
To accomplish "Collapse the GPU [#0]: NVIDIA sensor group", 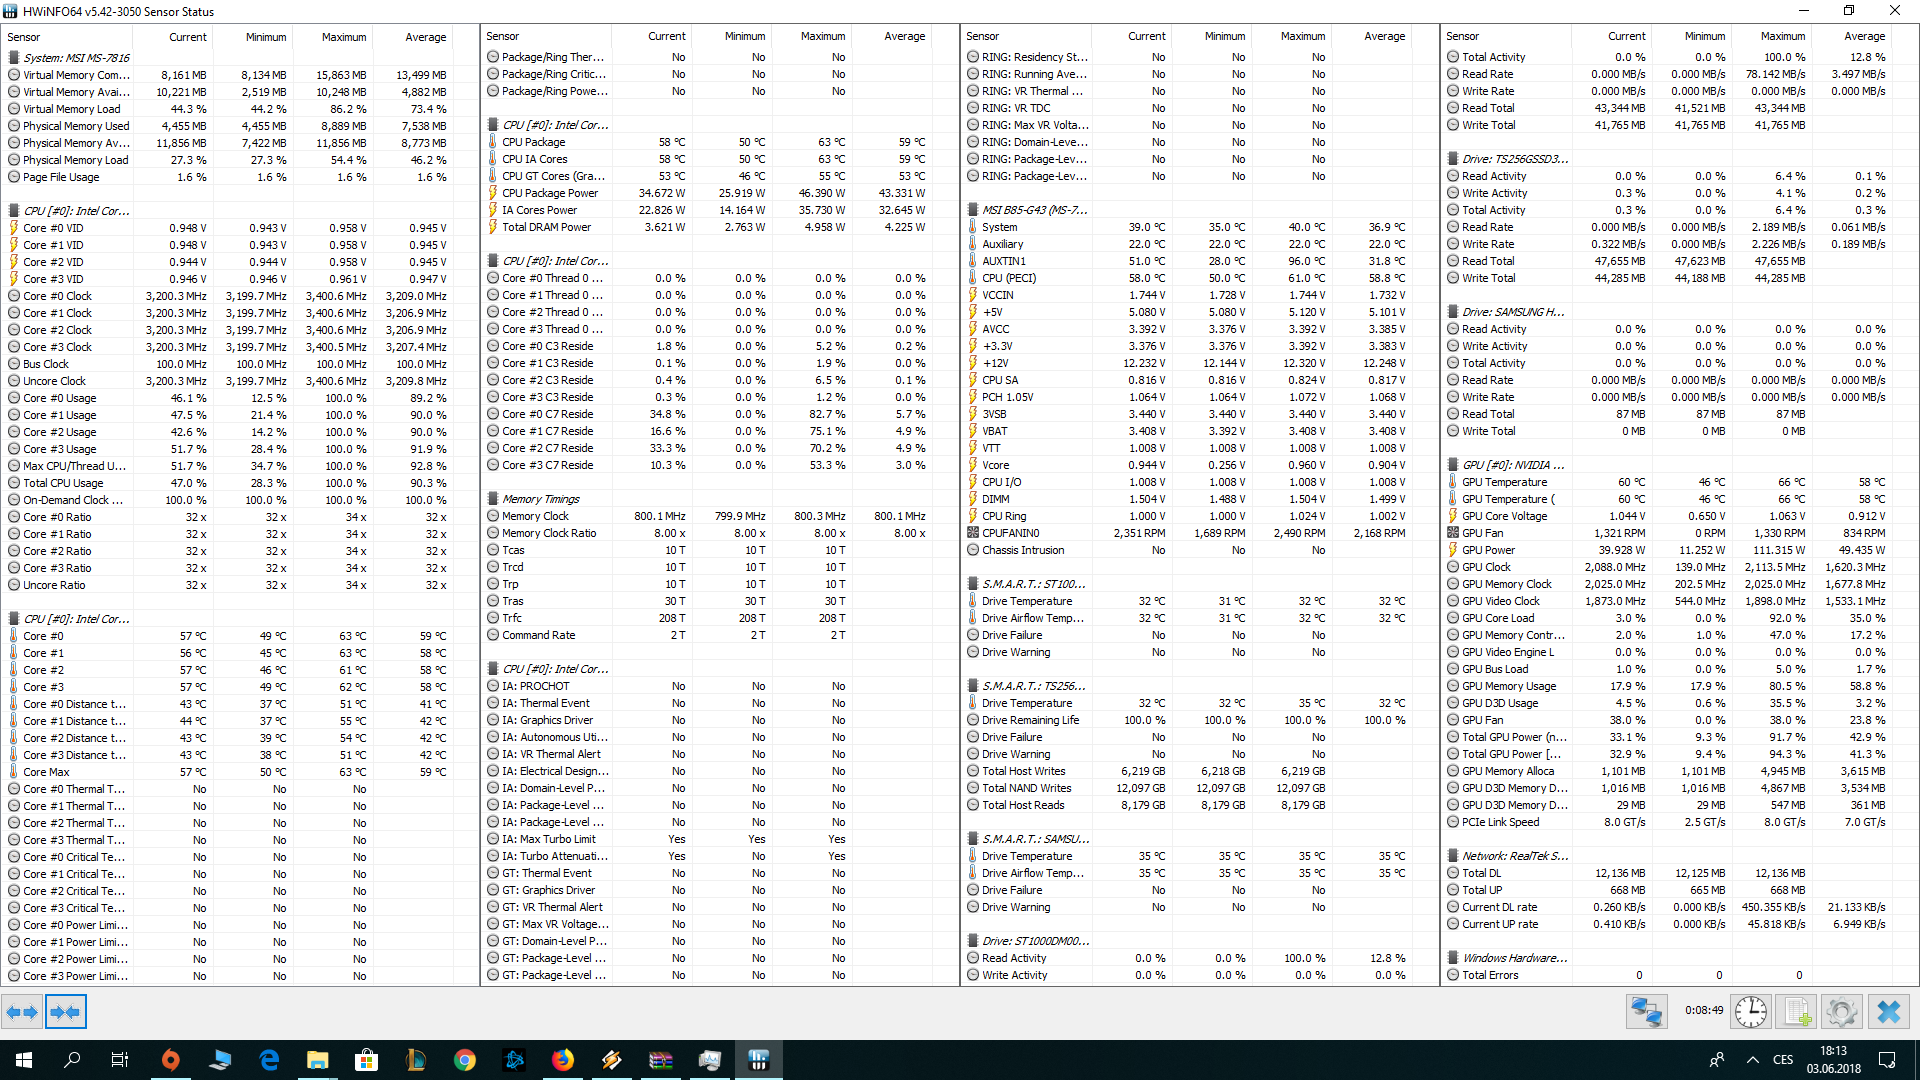I will 1512,465.
